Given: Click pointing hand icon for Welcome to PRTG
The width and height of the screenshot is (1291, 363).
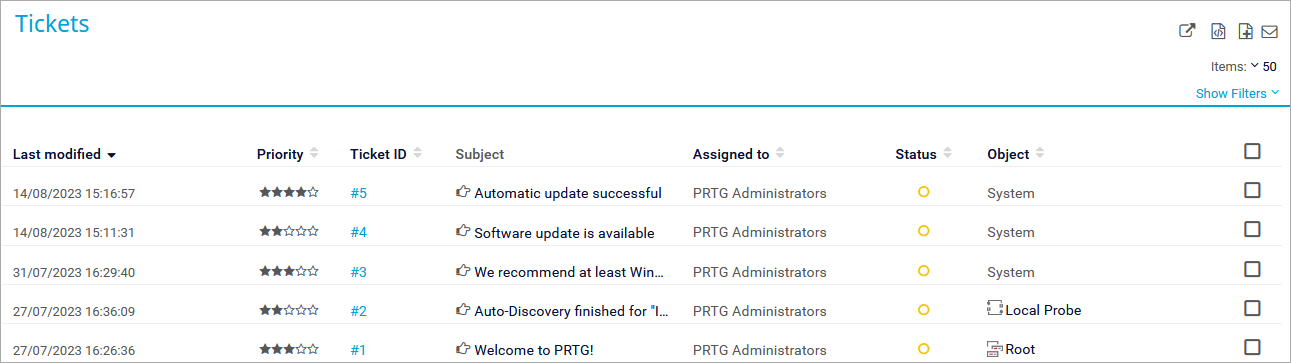Looking at the screenshot, I should [463, 349].
